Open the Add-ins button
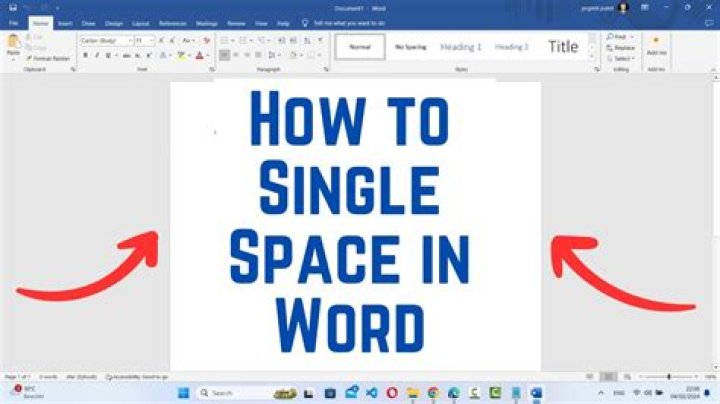This screenshot has height=404, width=720. [x=656, y=44]
